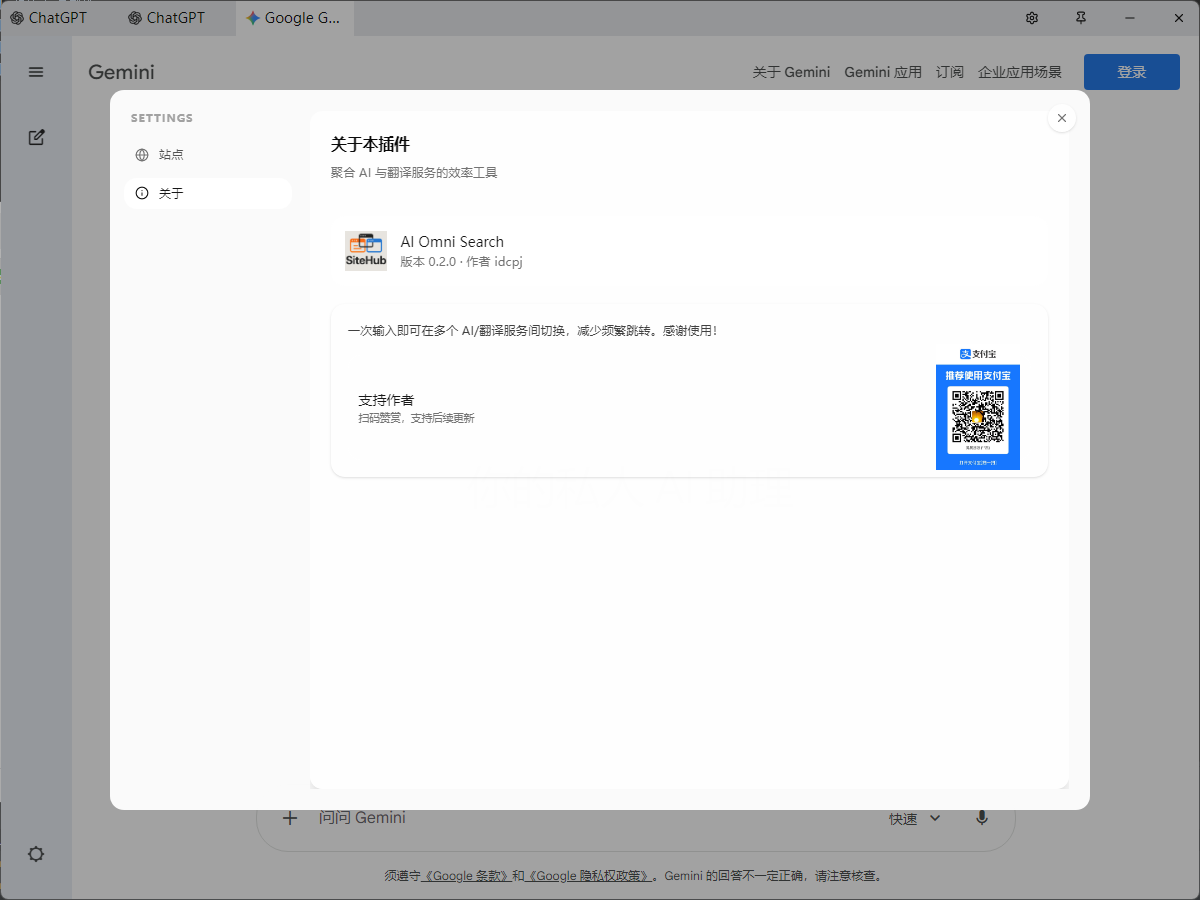Minimize the application window

[1130, 18]
